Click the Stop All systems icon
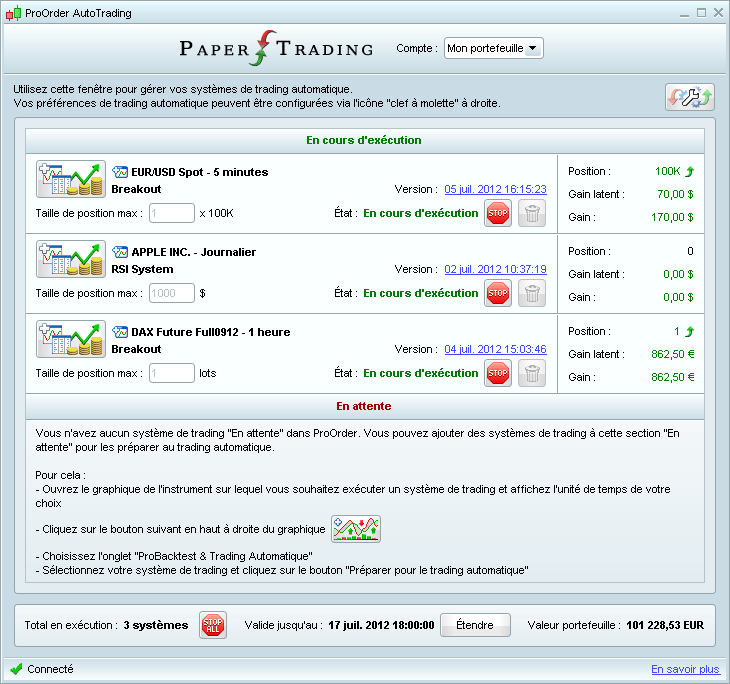Image resolution: width=730 pixels, height=684 pixels. [213, 625]
